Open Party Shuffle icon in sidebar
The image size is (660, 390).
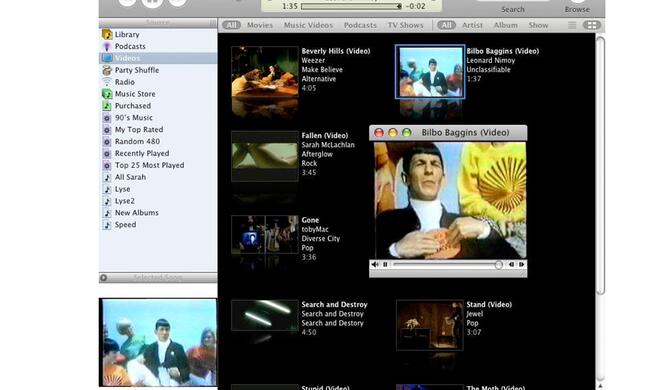point(107,70)
